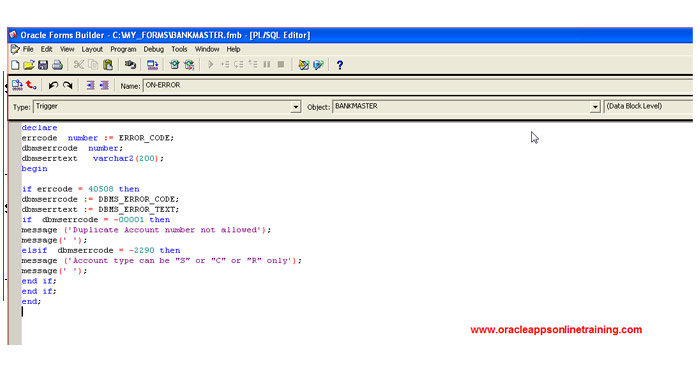Click the Cut scissors icon
Viewport: 700px width, 370px height.
tap(79, 65)
